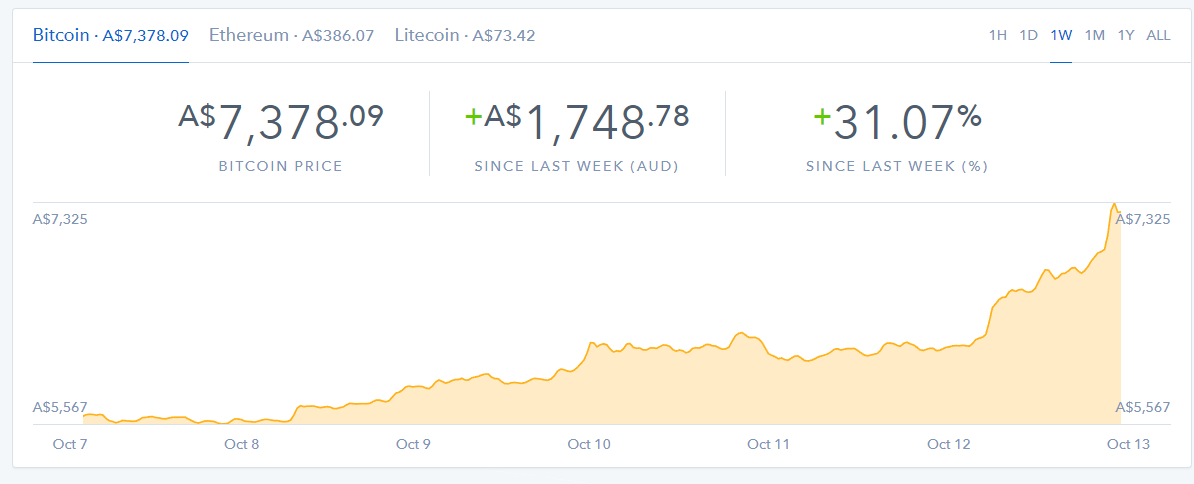
Task: Click the left A$5,567 axis label
Action: tap(60, 407)
